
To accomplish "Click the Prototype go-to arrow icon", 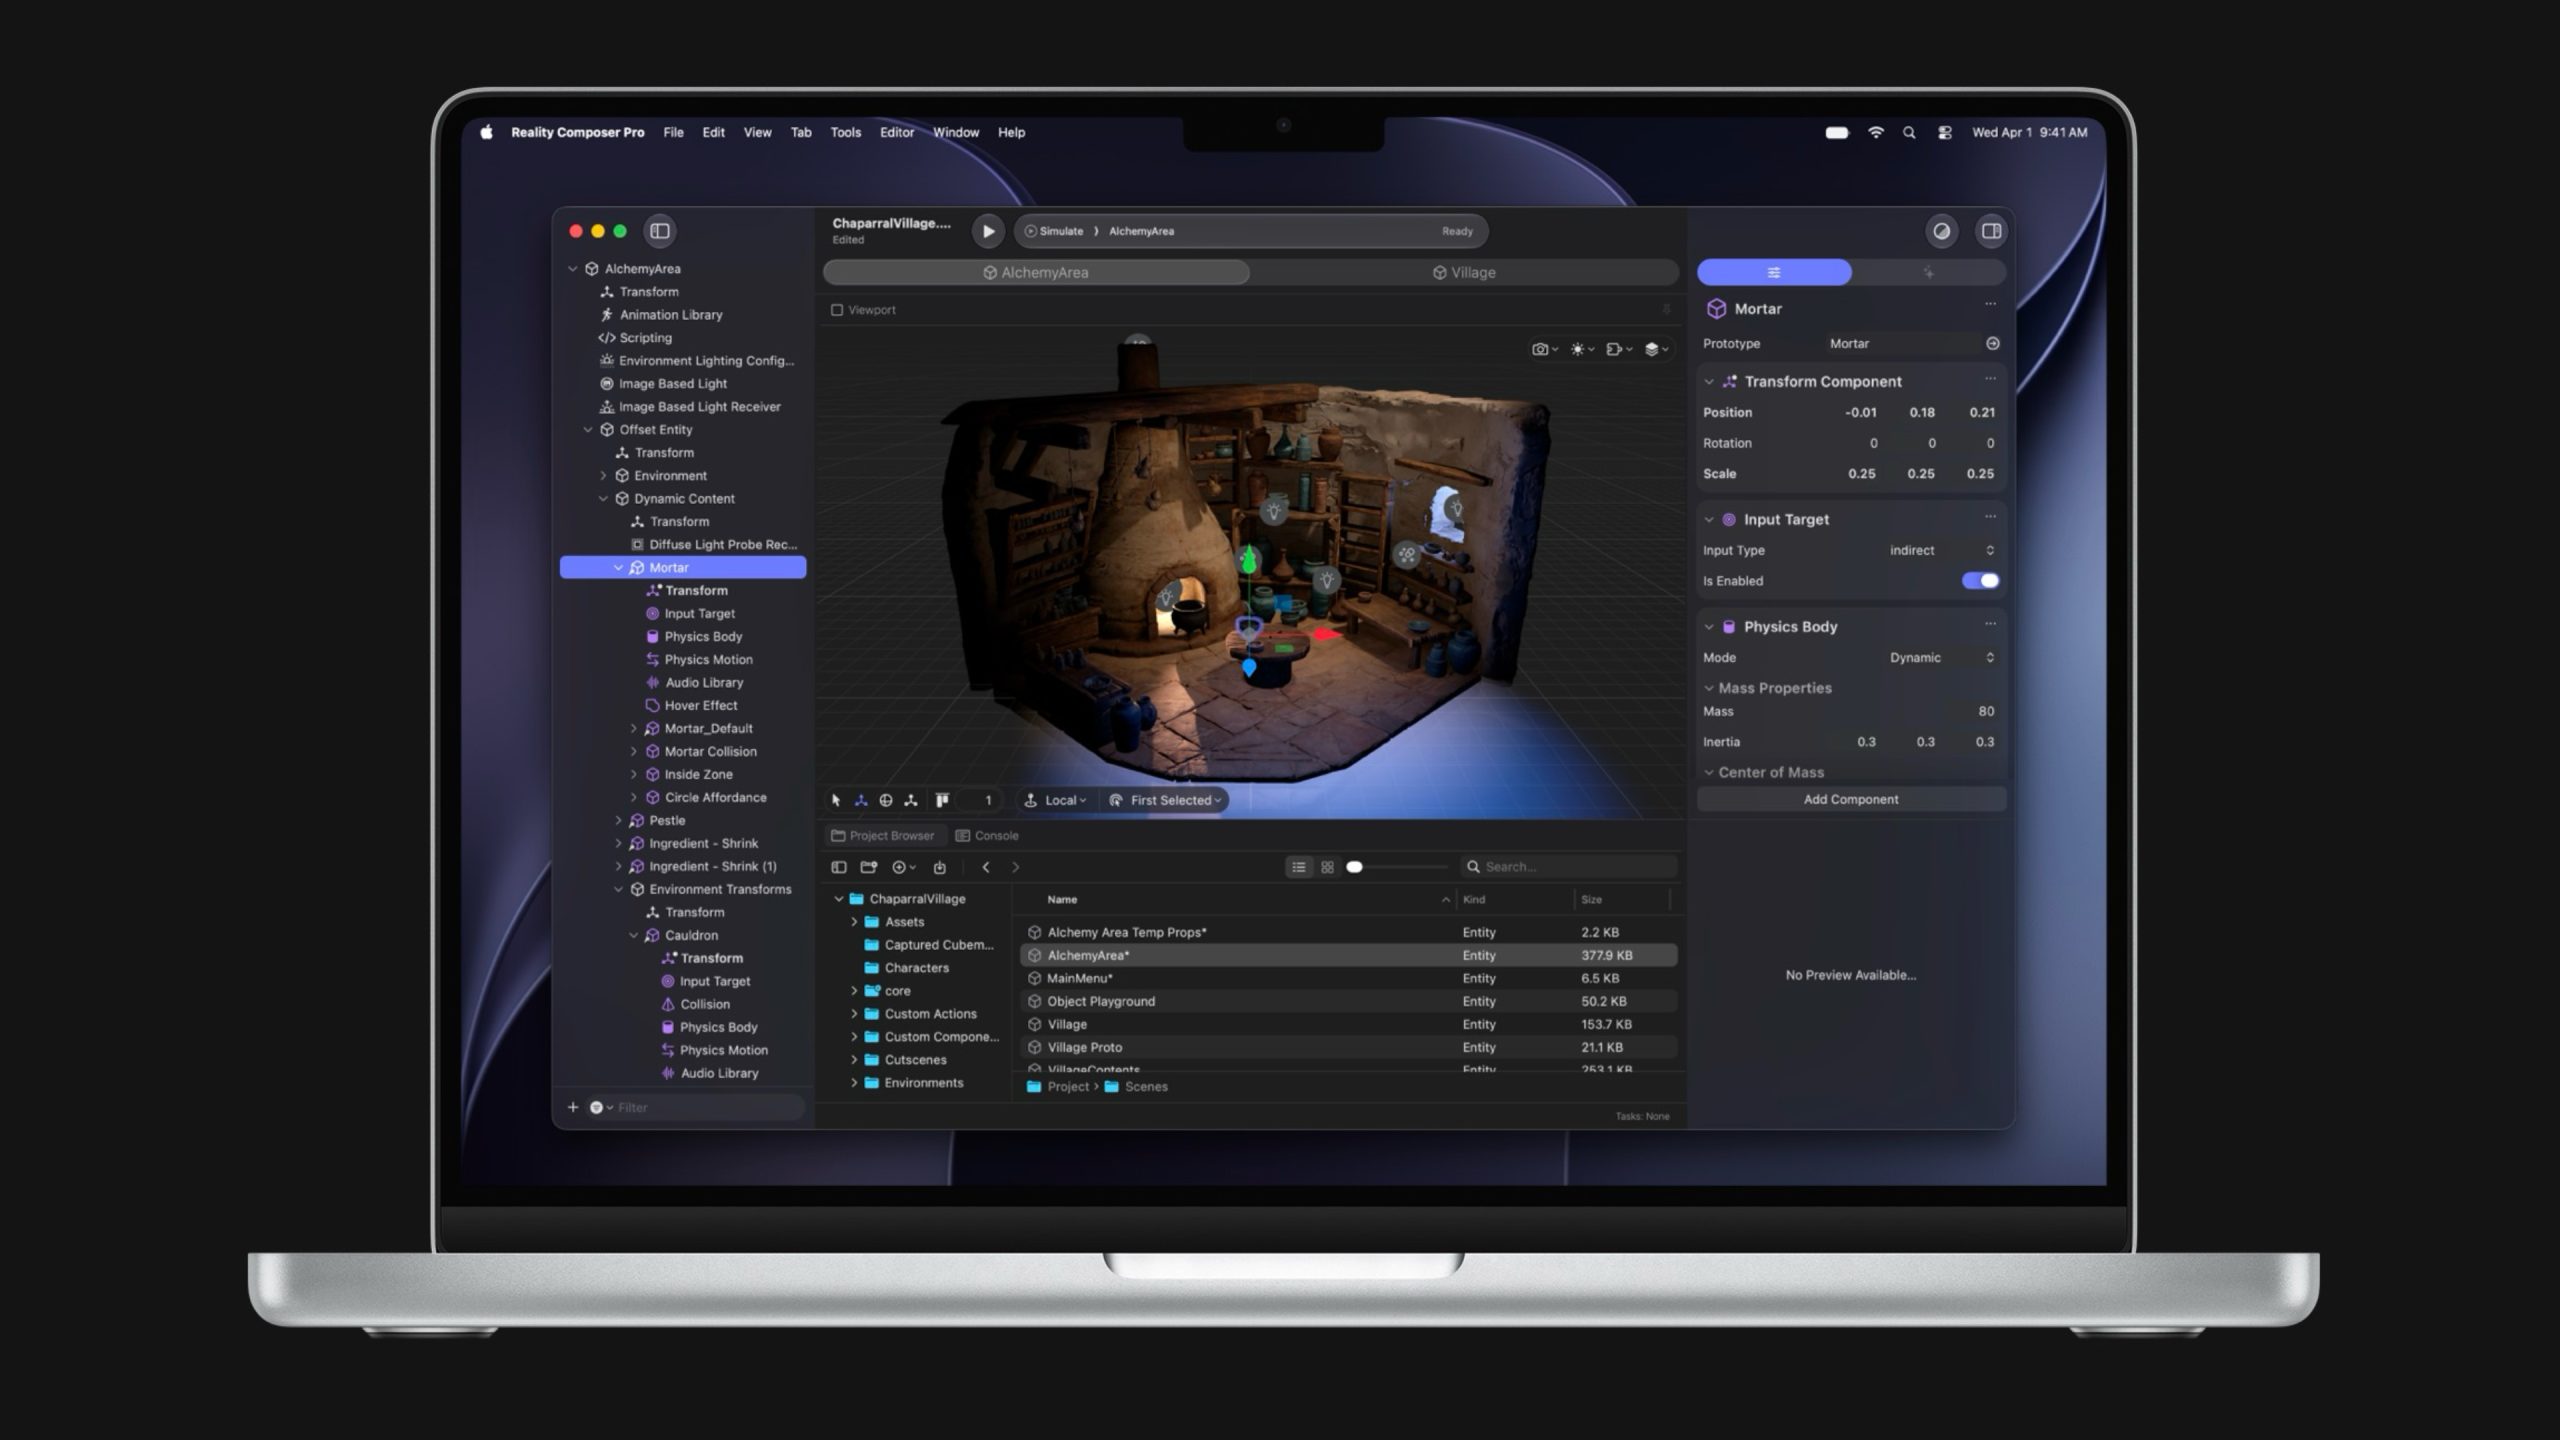I will click(x=1992, y=343).
